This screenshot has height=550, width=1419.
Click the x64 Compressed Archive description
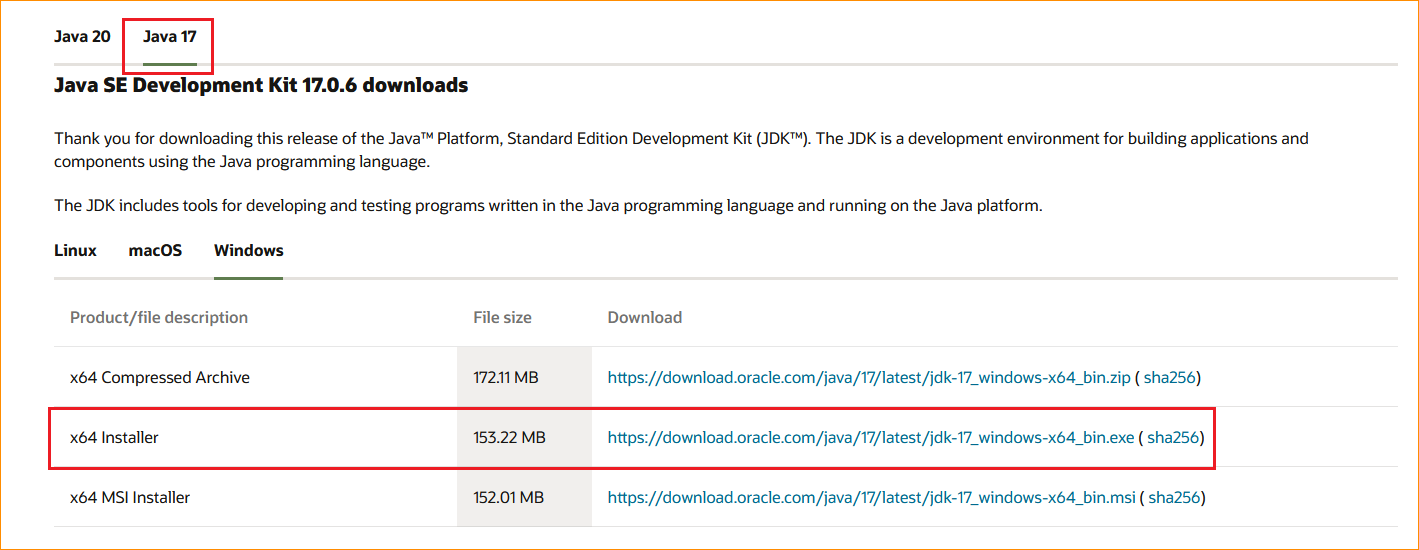160,378
